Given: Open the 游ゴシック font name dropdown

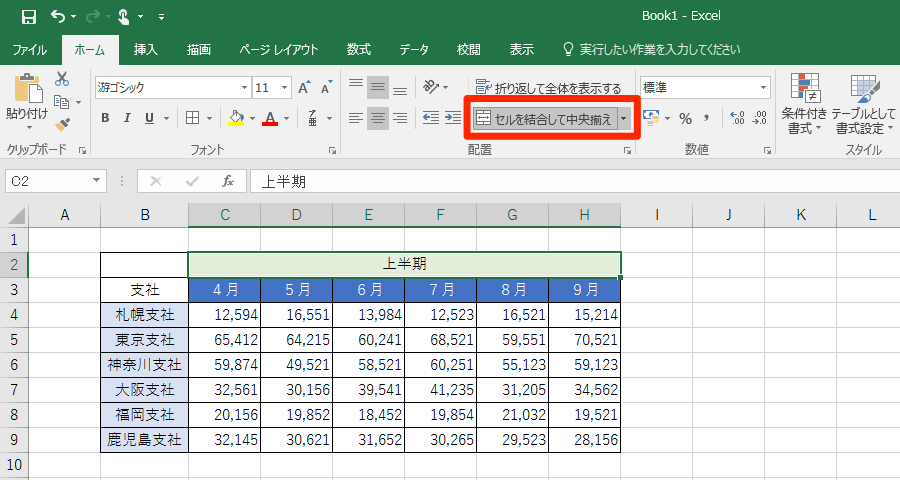Looking at the screenshot, I should pyautogui.click(x=244, y=88).
